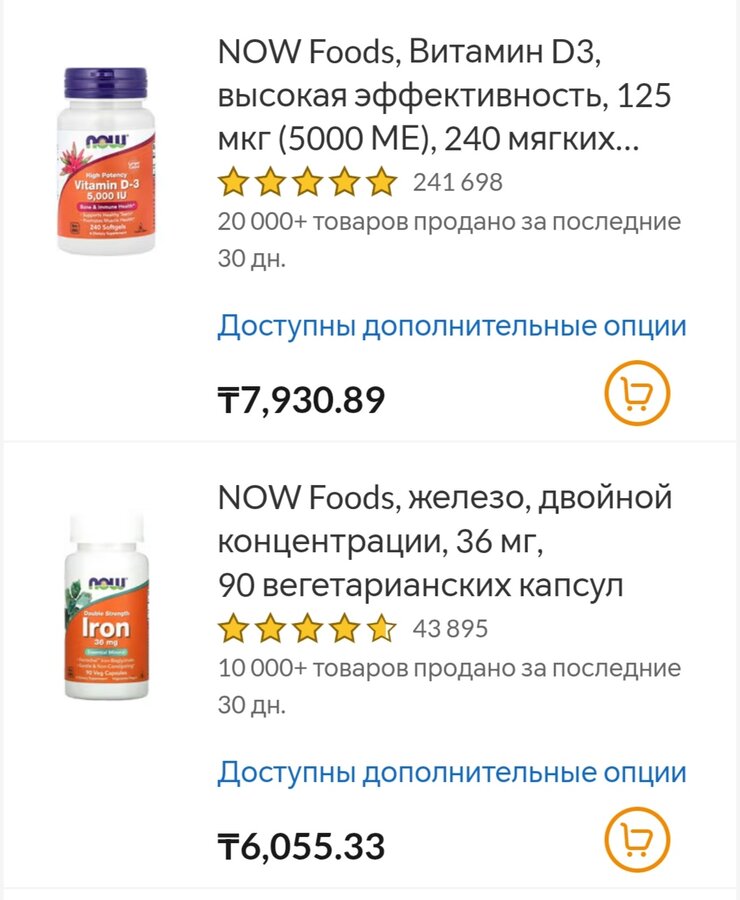Click the ₸7,930.89 price
Viewport: 740px width, 900px height.
pyautogui.click(x=301, y=401)
